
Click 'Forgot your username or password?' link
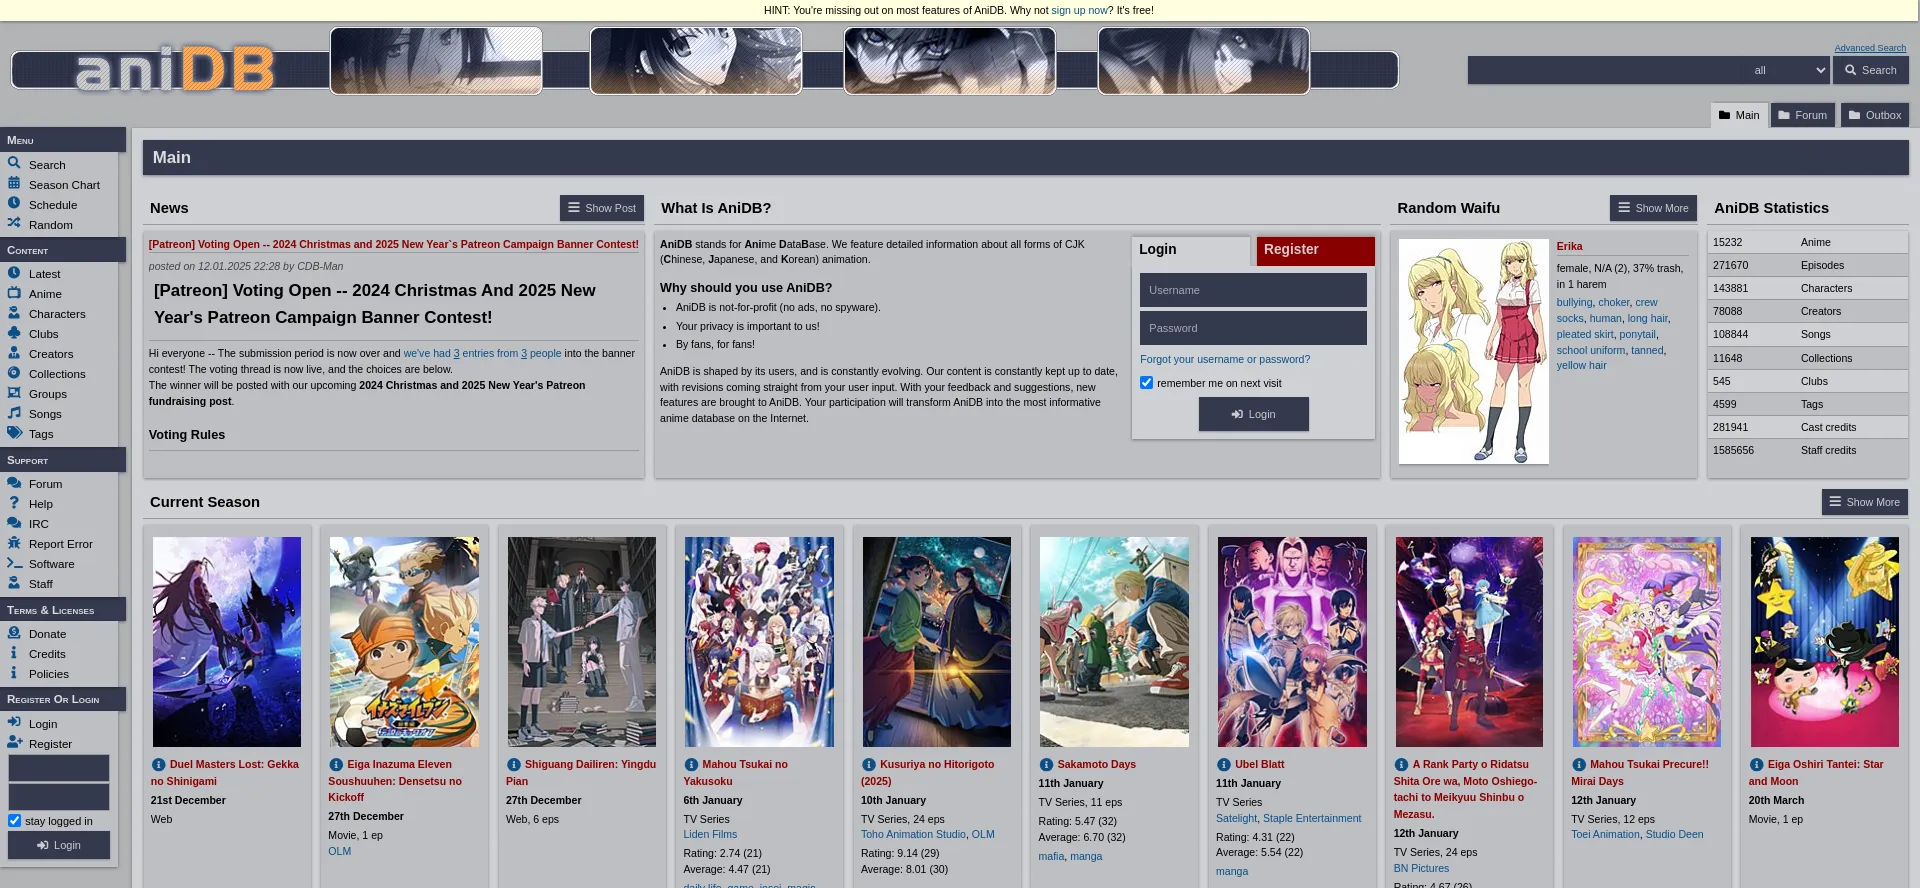(x=1224, y=359)
